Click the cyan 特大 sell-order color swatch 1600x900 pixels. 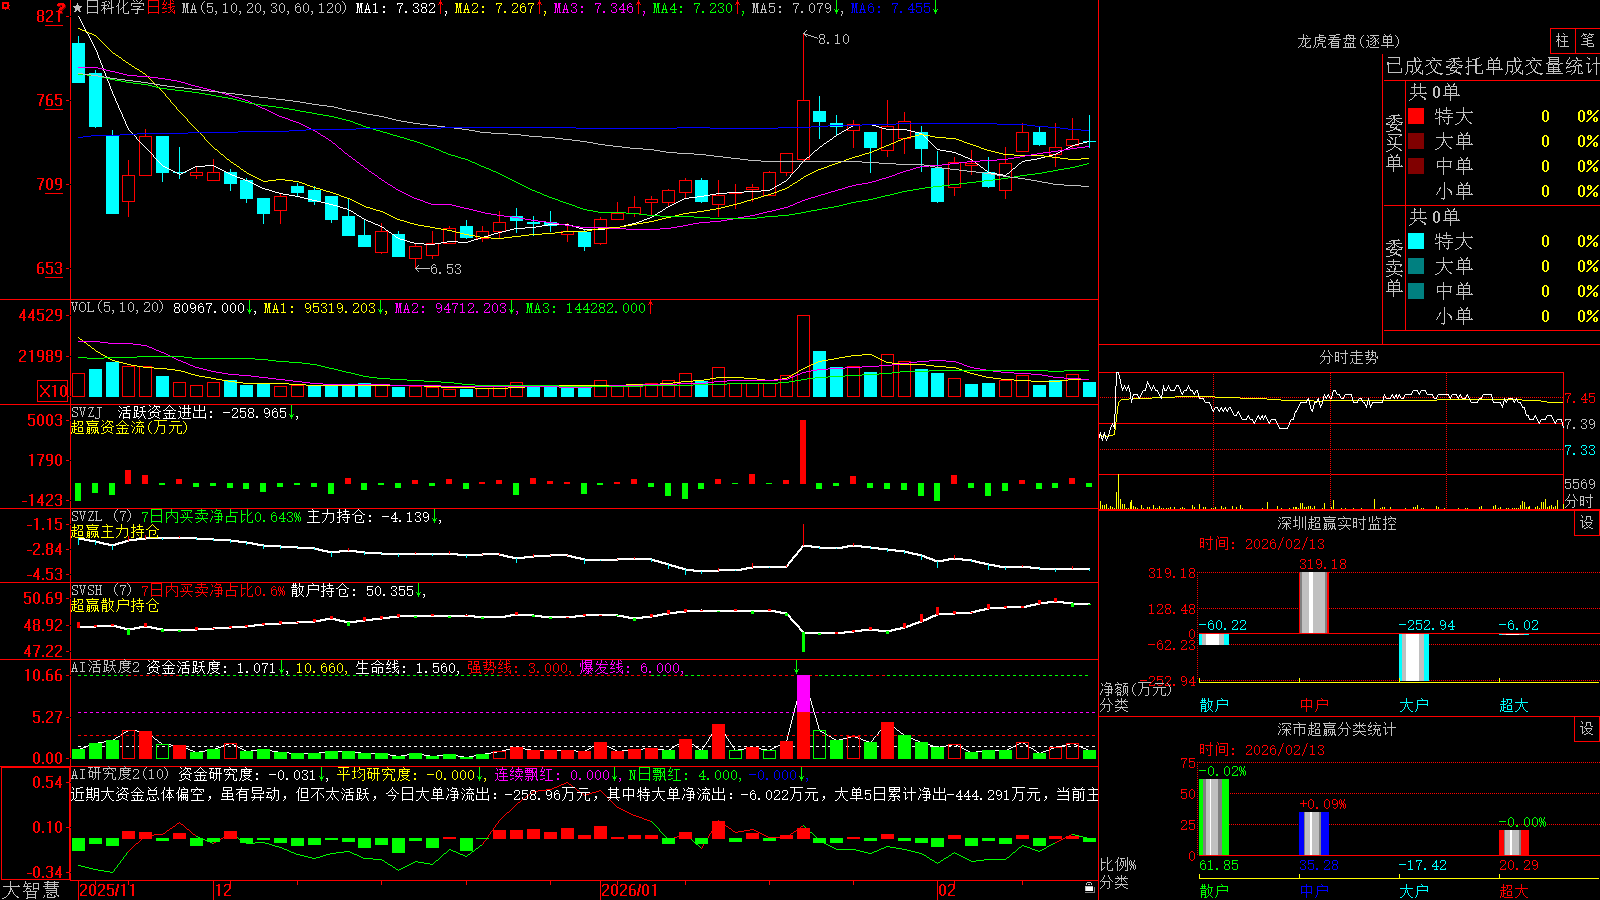point(1416,241)
